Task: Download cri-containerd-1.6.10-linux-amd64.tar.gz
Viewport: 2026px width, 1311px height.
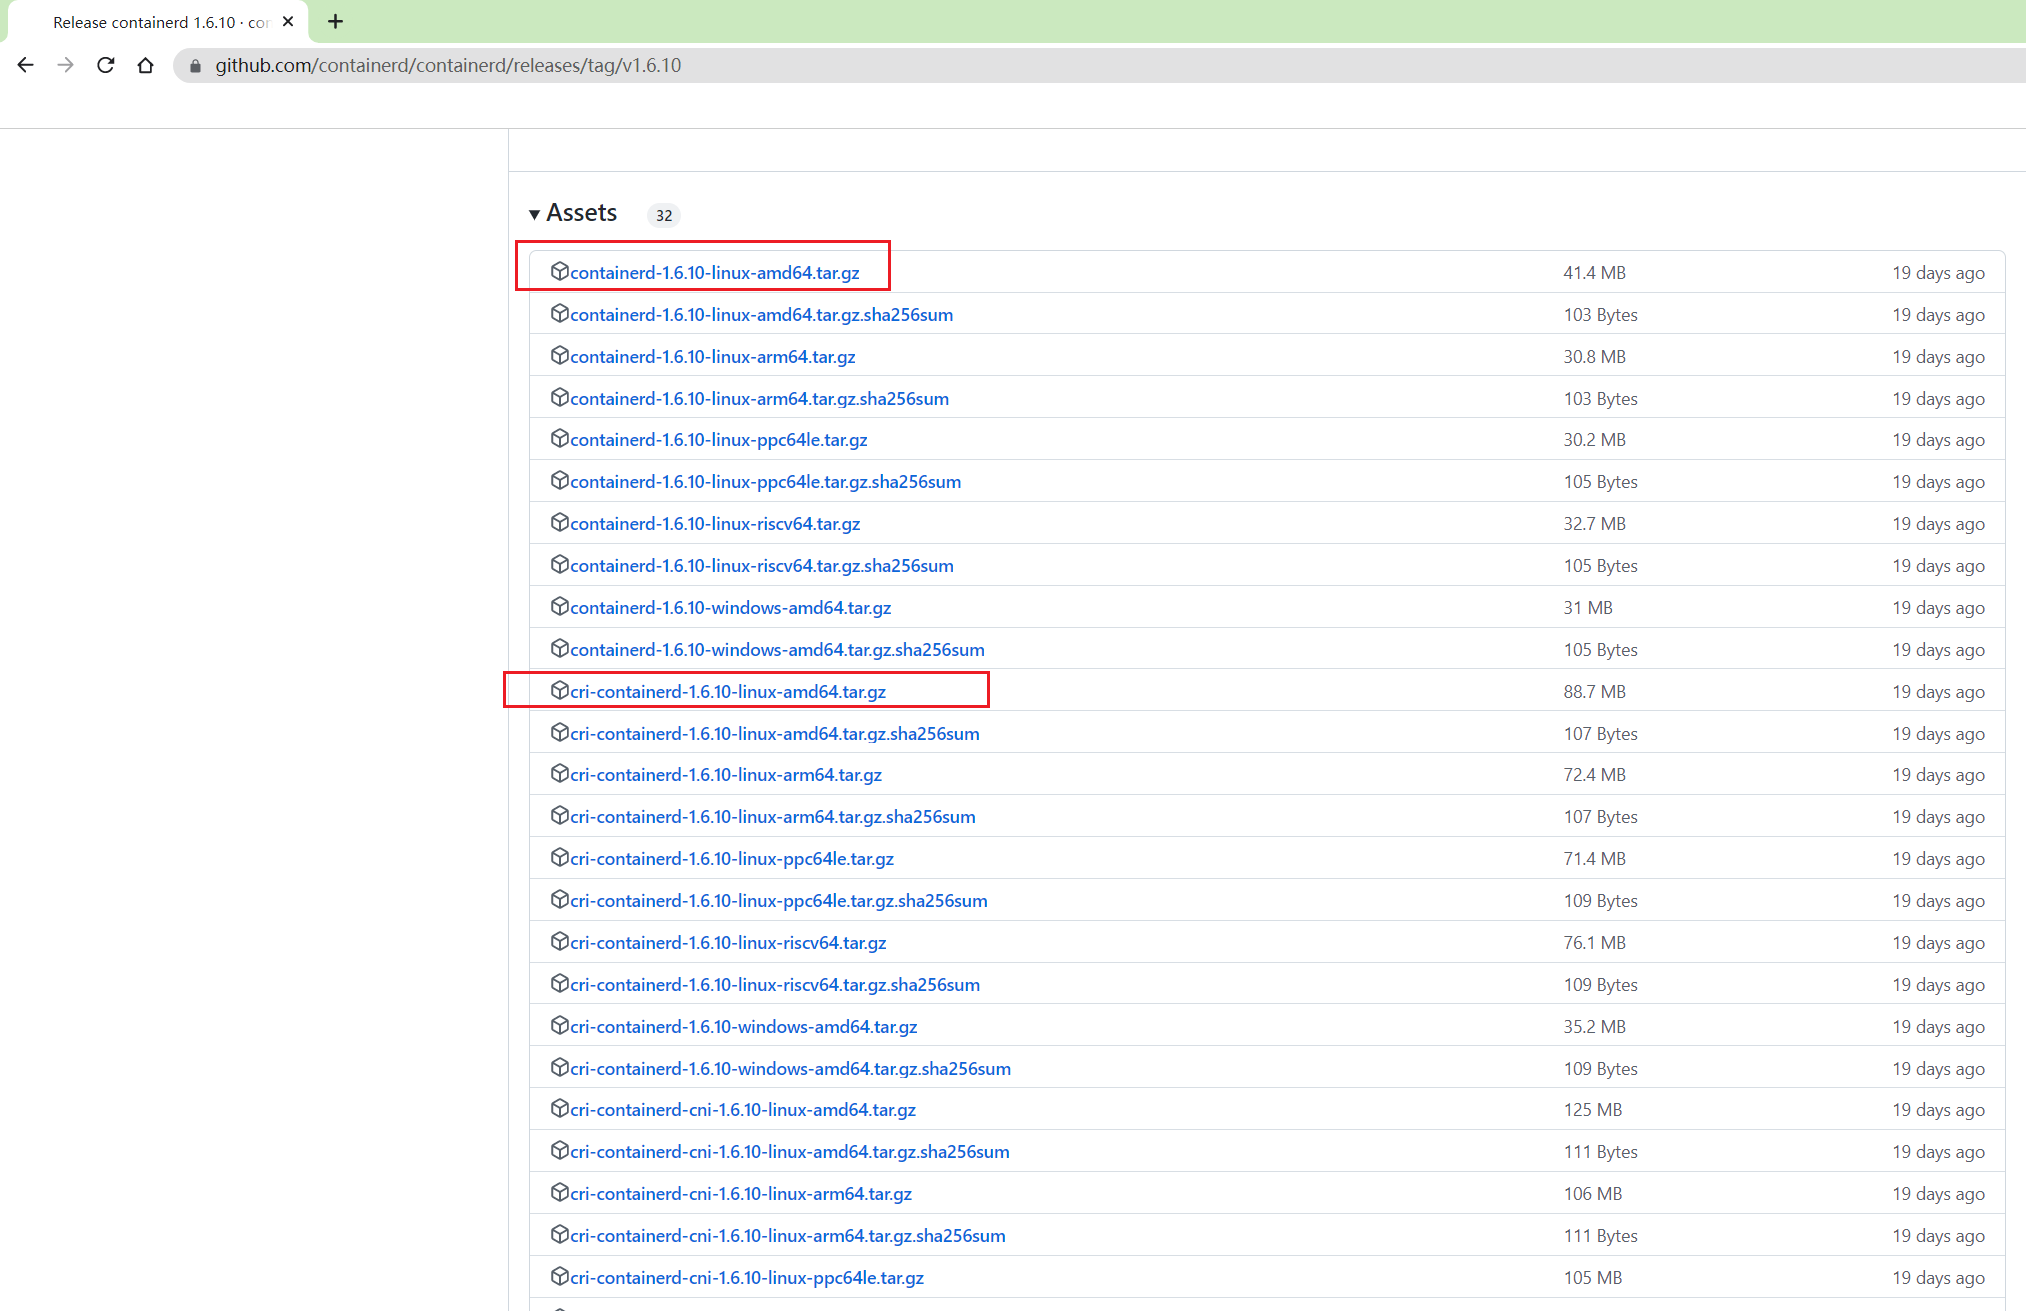Action: [728, 692]
